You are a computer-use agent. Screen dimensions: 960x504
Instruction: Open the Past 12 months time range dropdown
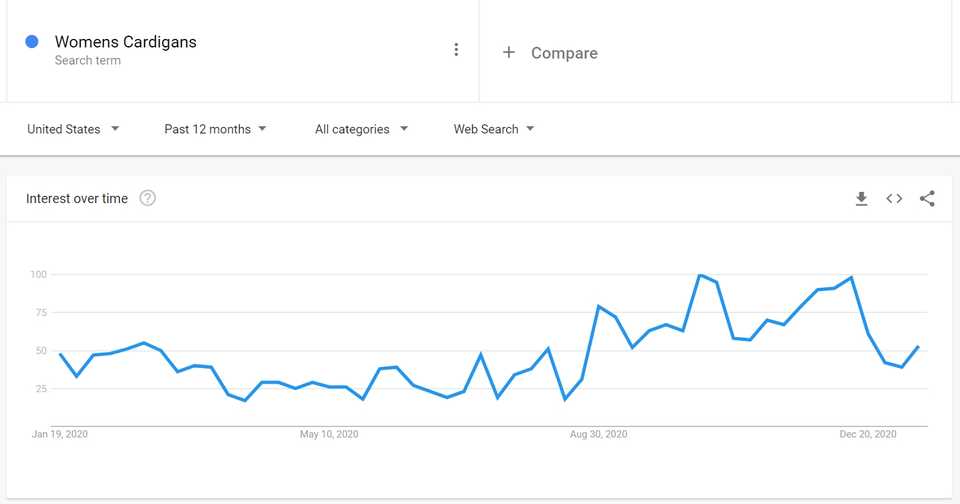tap(215, 129)
